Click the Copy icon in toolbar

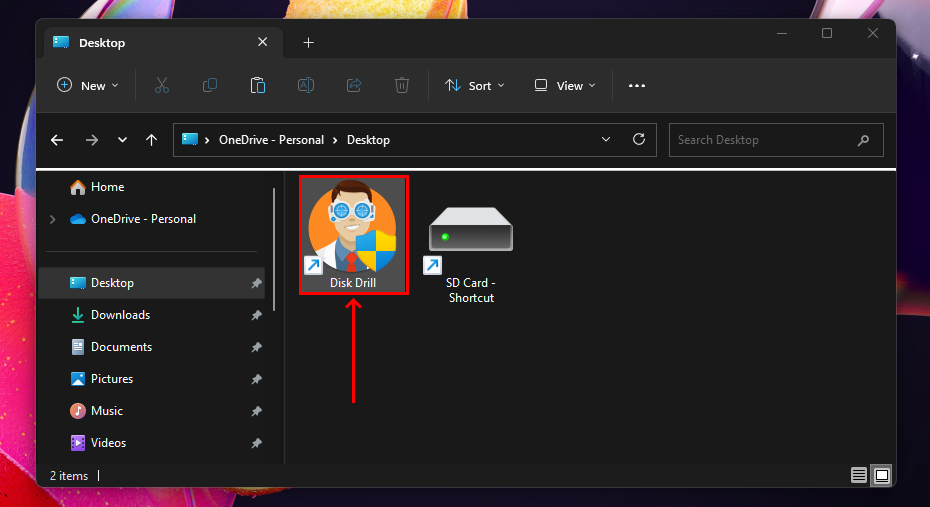209,85
